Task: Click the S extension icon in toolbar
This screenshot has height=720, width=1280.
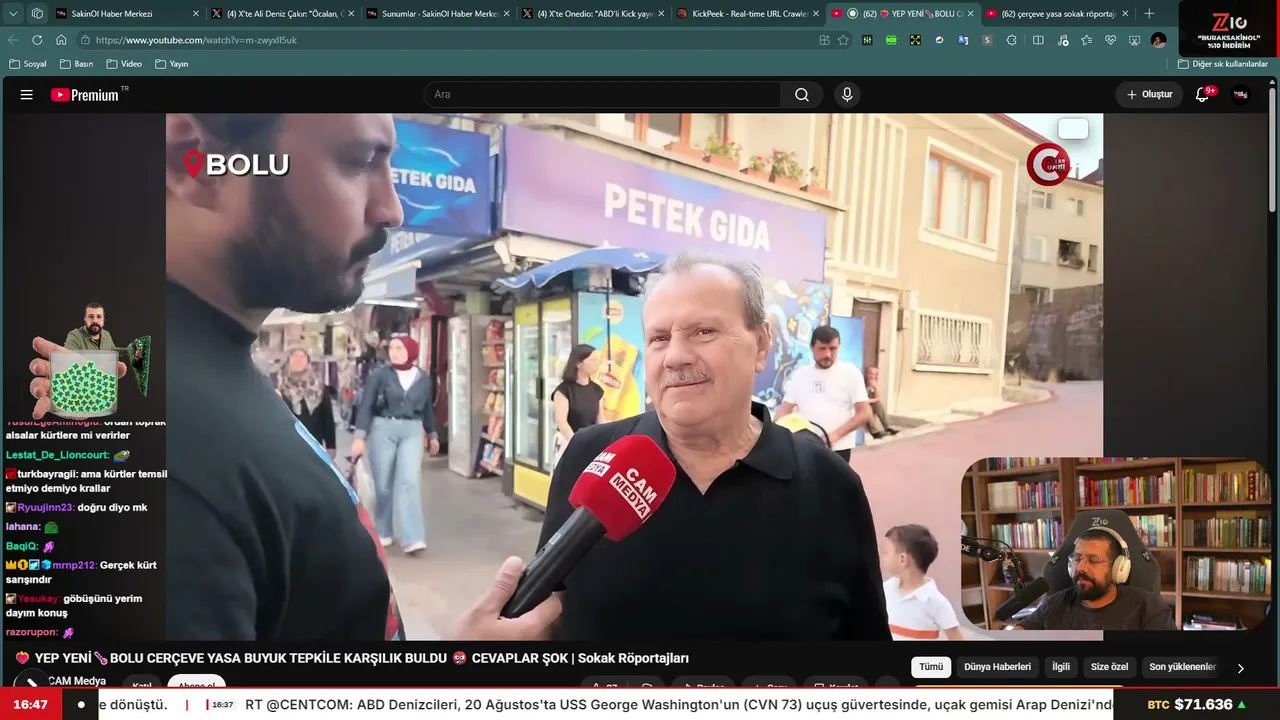Action: [988, 40]
